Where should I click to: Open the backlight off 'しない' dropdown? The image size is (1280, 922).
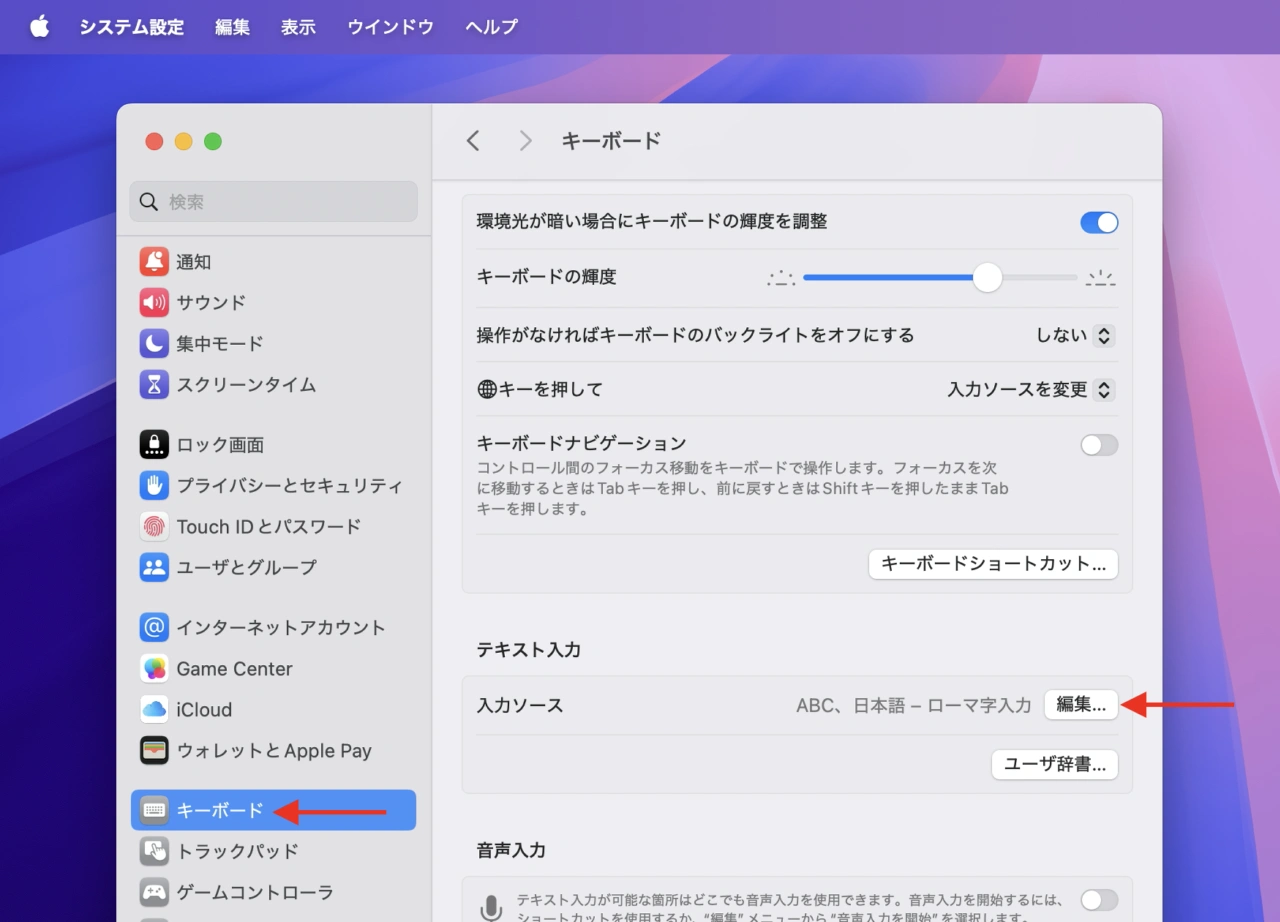click(1076, 336)
